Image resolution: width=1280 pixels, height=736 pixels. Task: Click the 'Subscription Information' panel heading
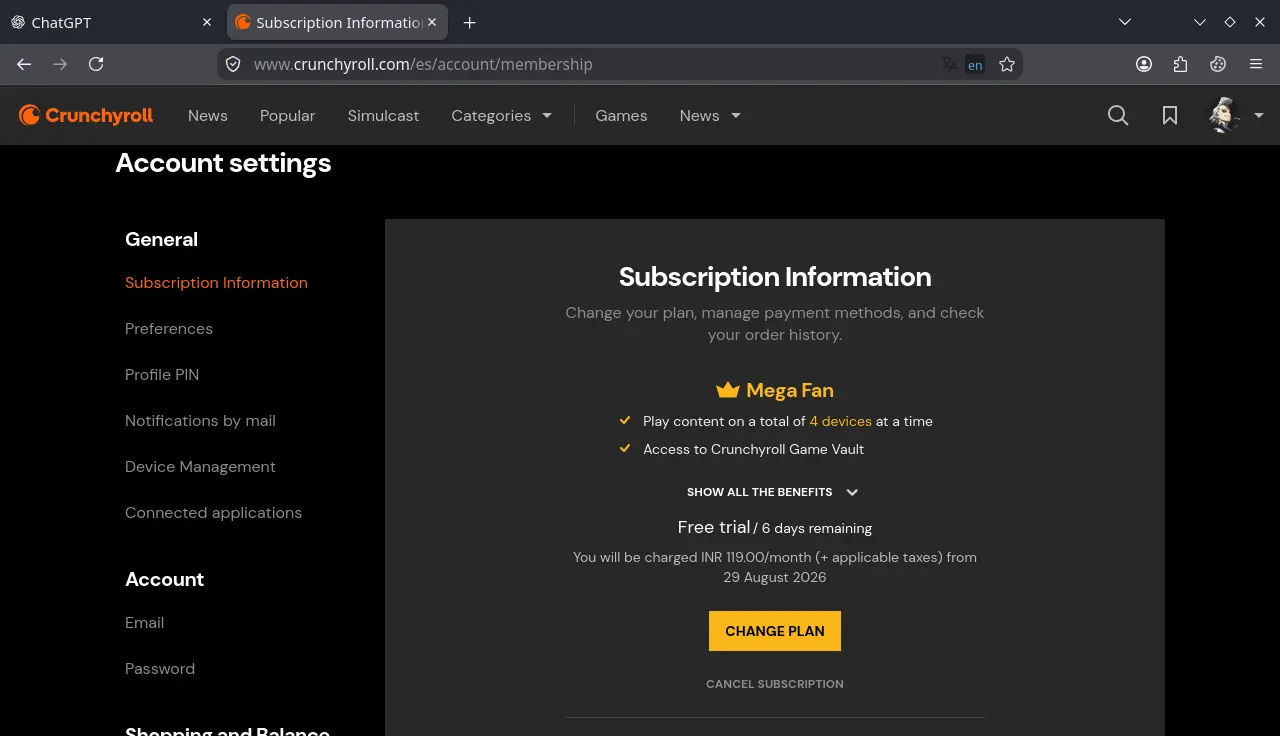[x=775, y=277]
